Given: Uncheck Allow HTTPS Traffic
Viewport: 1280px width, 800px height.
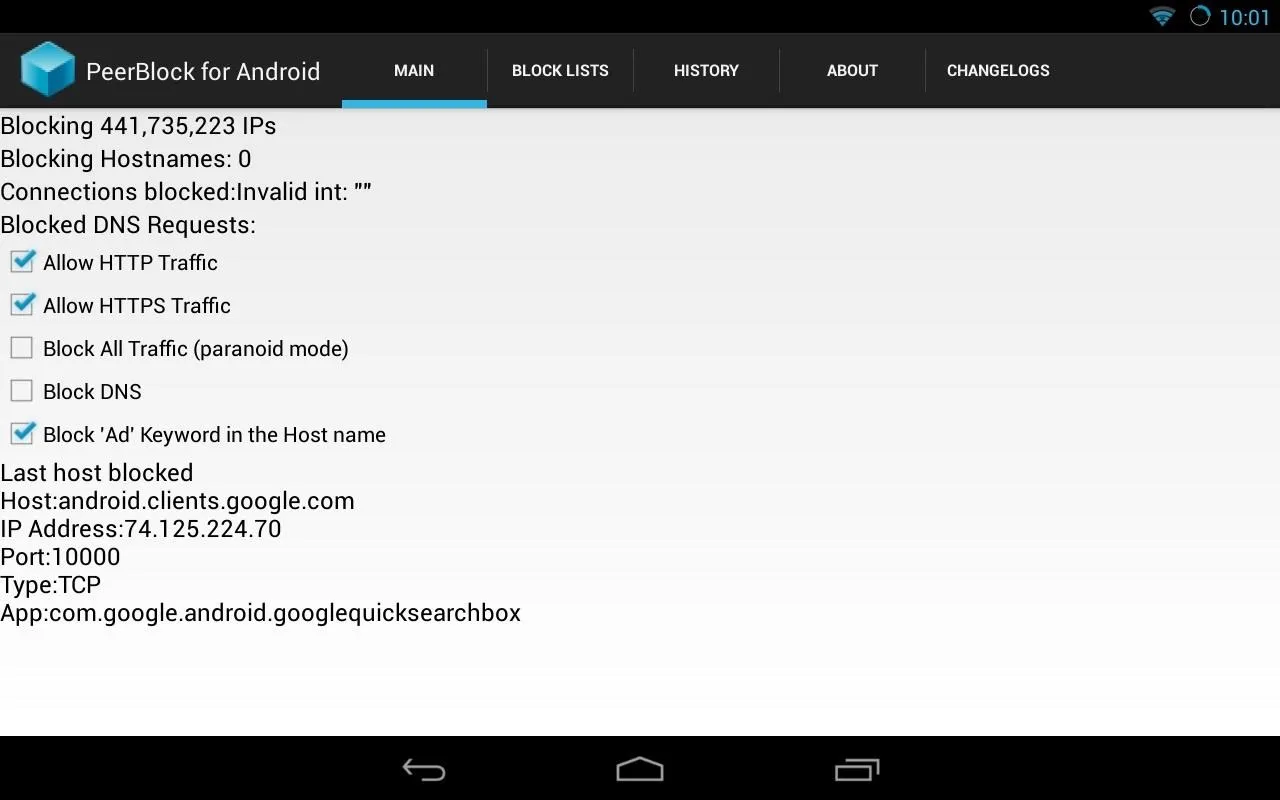Looking at the screenshot, I should click(x=22, y=305).
